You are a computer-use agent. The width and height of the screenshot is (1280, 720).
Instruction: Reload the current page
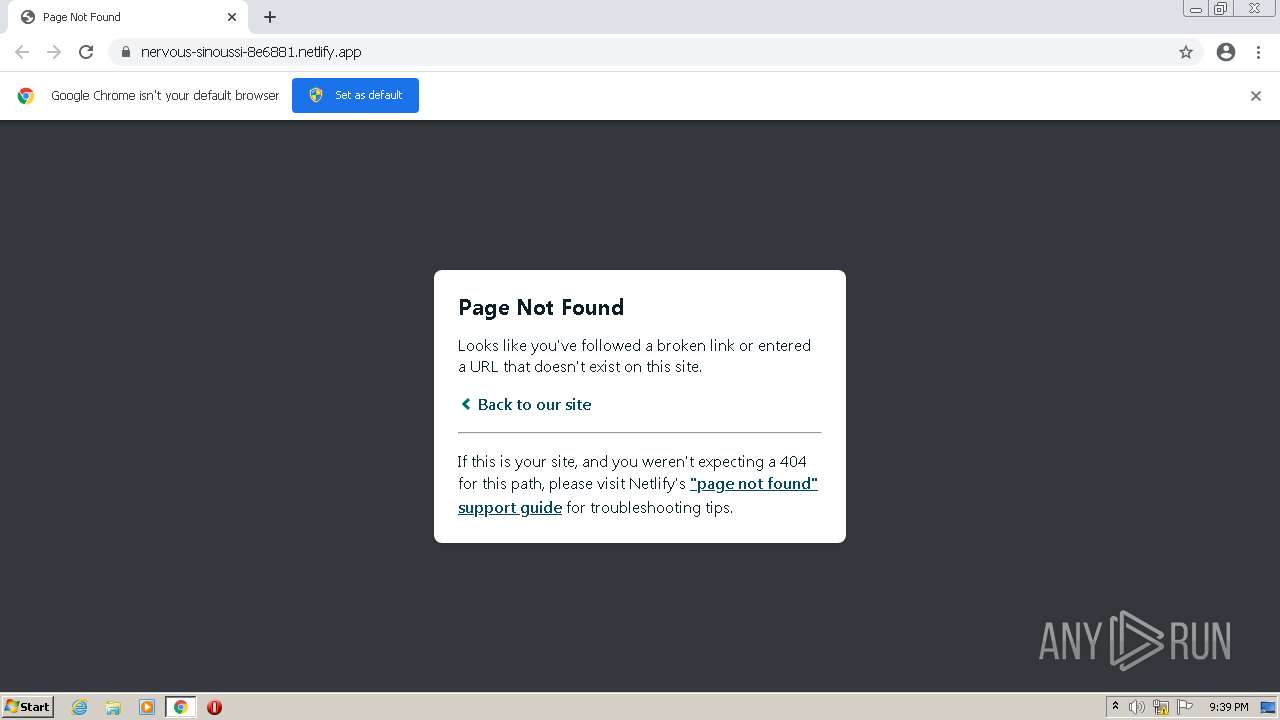(86, 52)
